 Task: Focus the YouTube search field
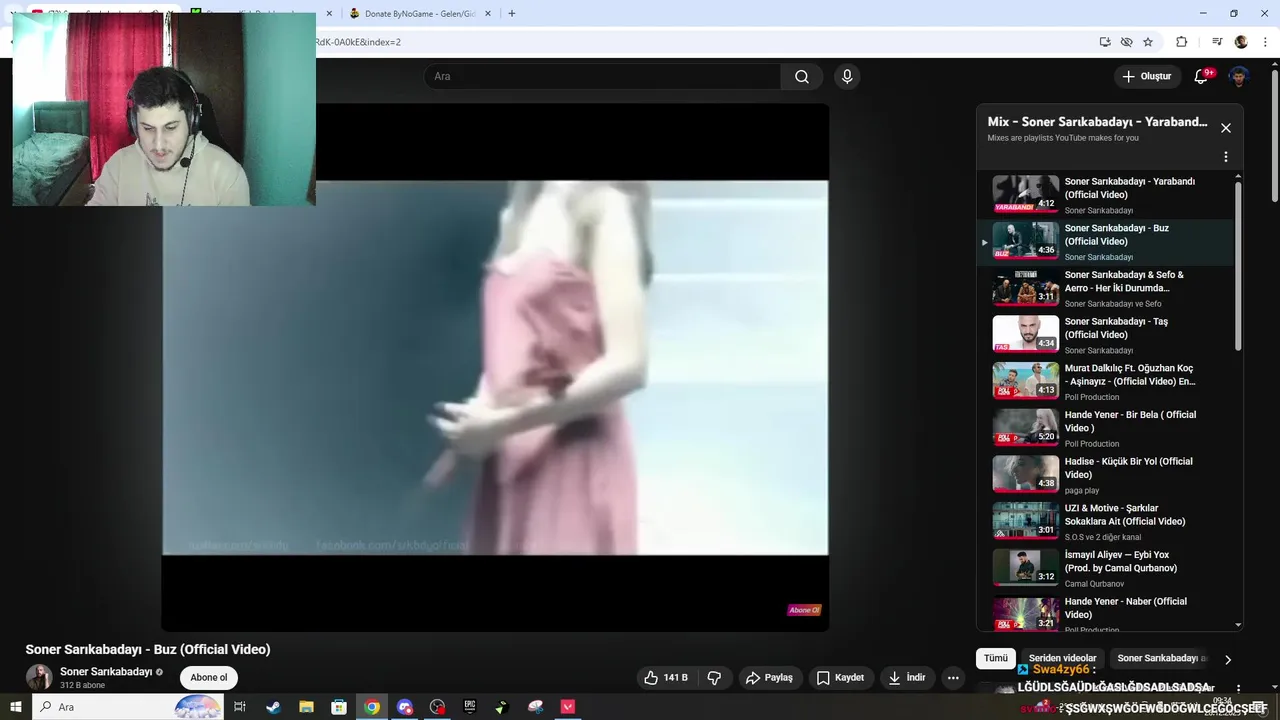(604, 77)
